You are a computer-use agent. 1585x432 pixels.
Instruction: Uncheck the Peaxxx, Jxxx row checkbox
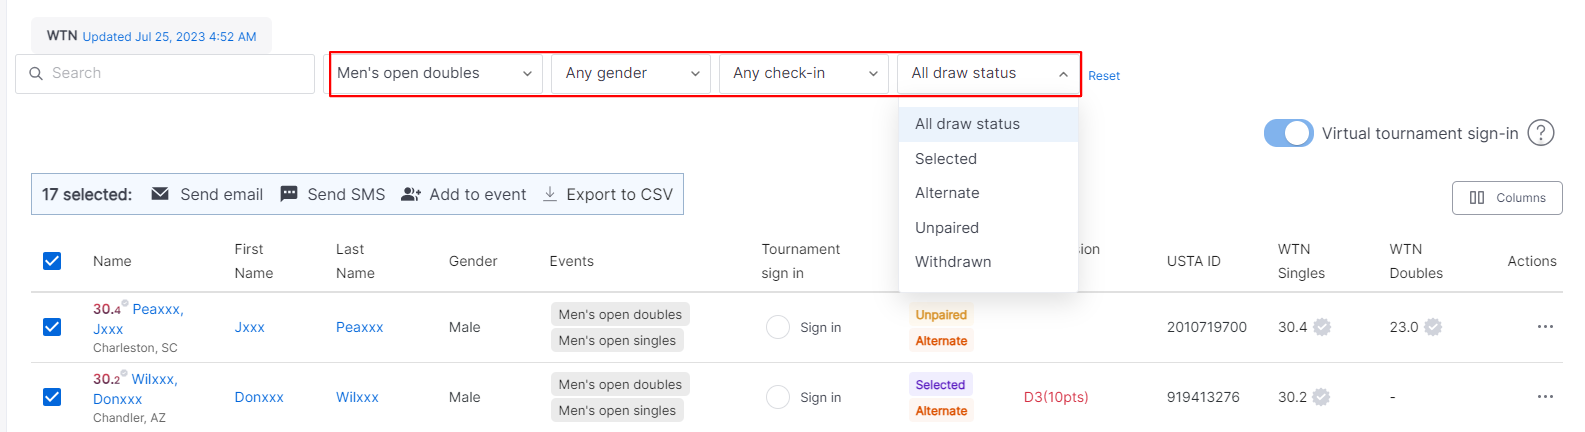(x=52, y=327)
